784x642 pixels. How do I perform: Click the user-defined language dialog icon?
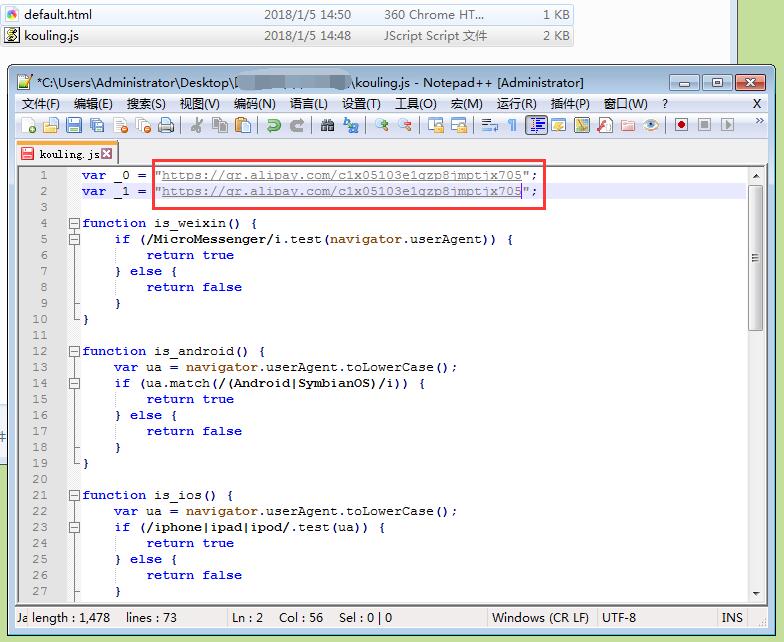point(558,125)
